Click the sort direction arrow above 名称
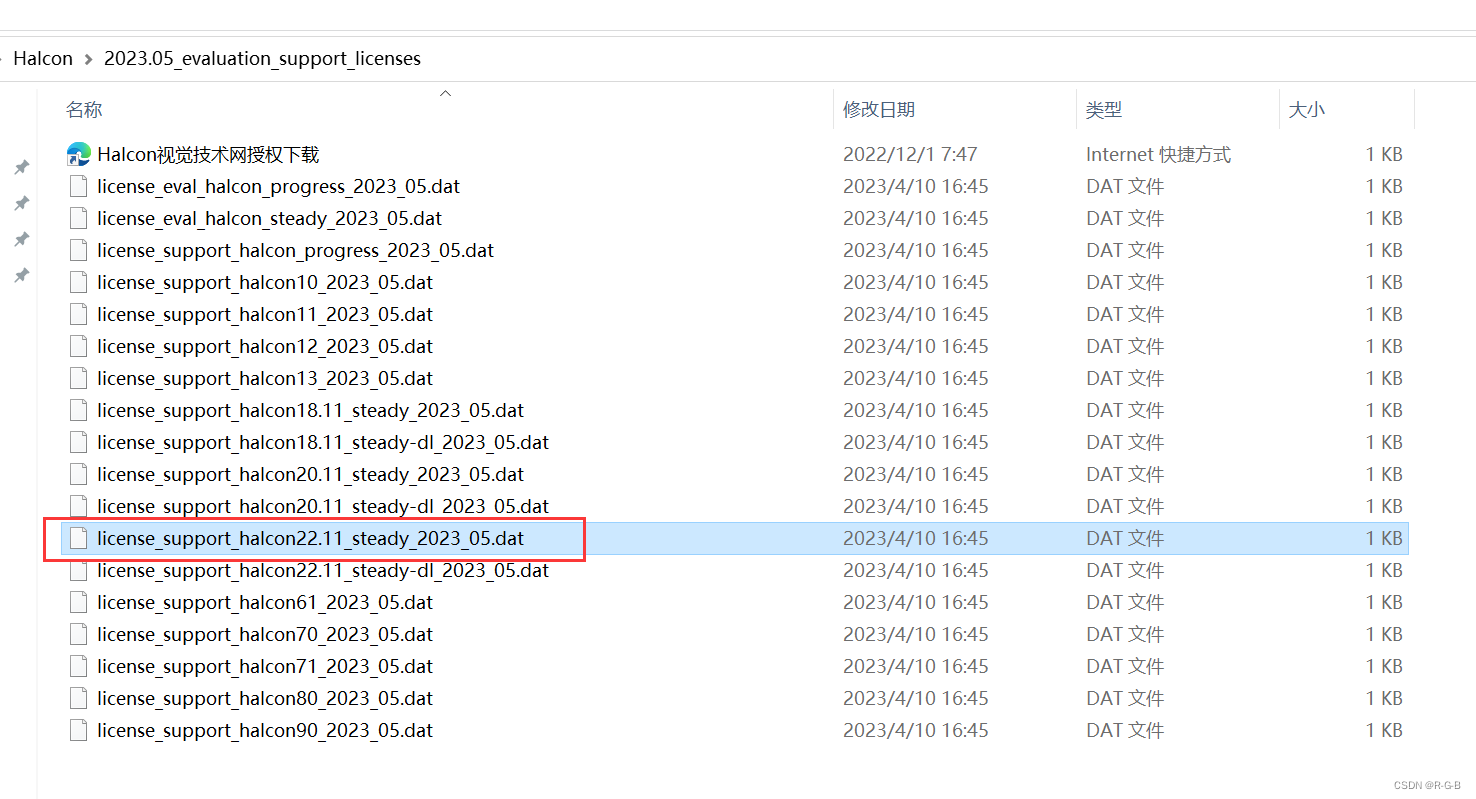 446,93
